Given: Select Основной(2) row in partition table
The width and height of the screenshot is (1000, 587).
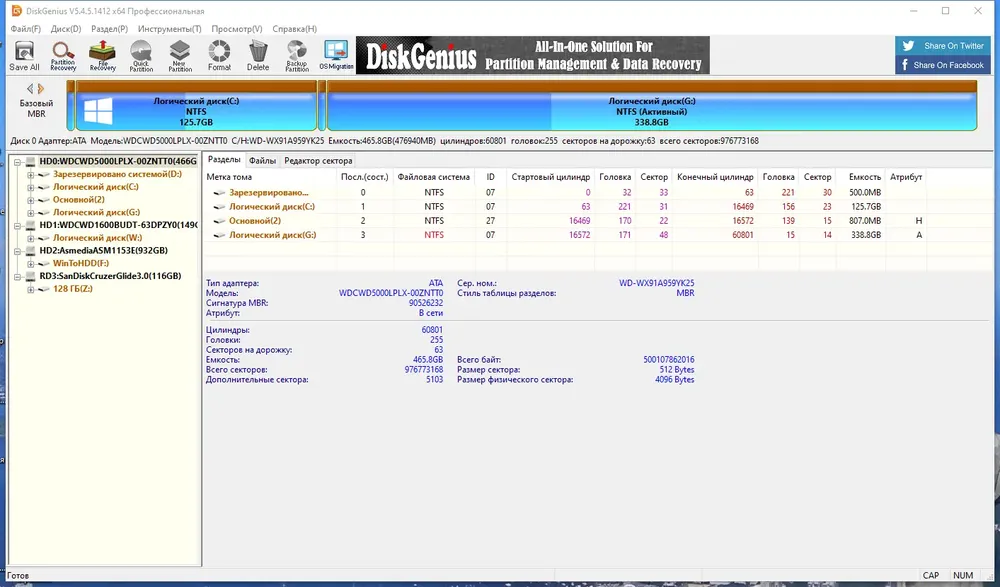Looking at the screenshot, I should point(566,221).
